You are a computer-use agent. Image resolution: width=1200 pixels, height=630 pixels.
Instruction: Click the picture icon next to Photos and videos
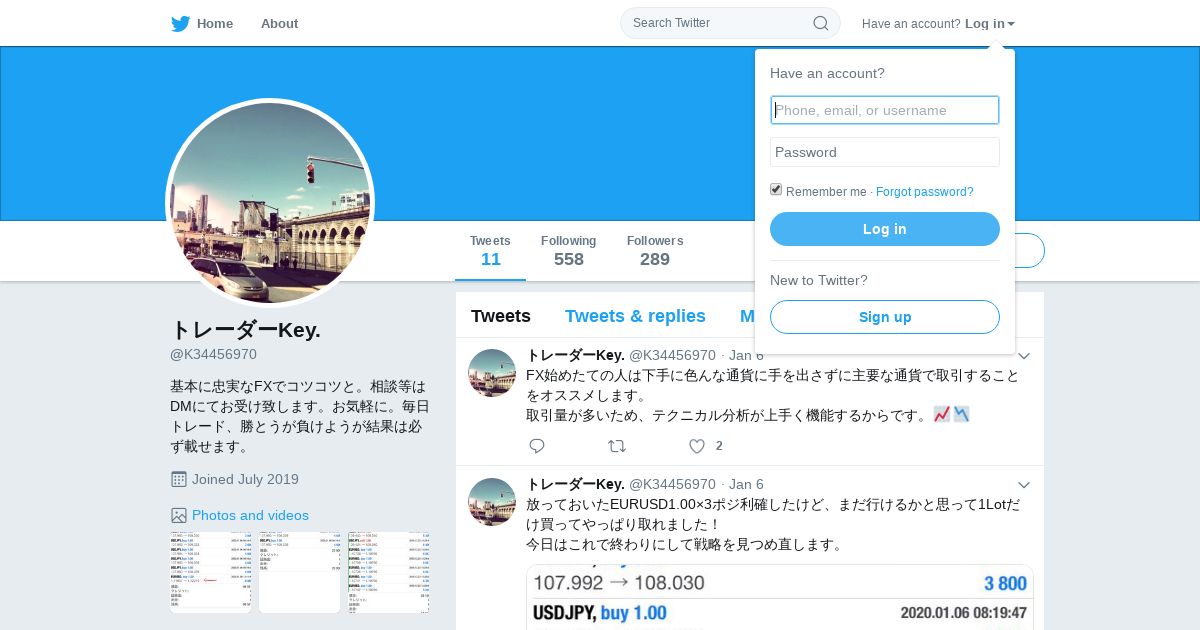179,515
